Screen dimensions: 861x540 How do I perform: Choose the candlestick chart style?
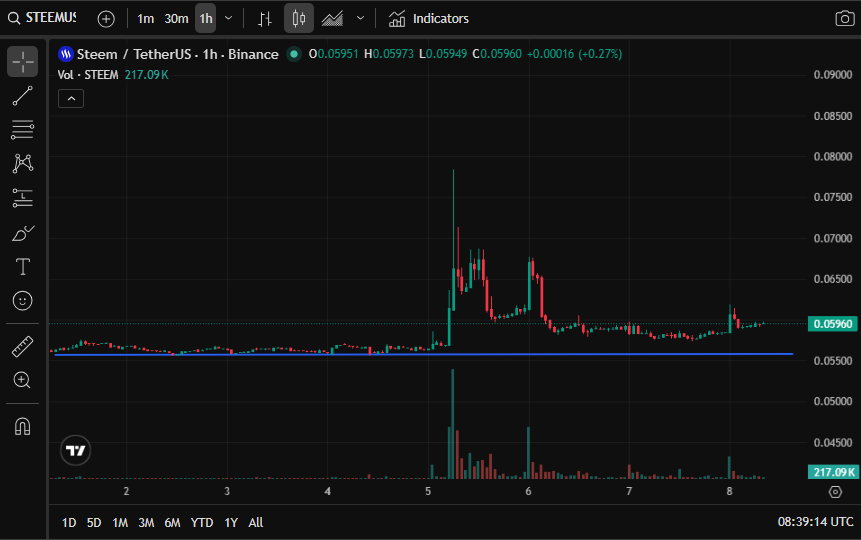(x=299, y=18)
